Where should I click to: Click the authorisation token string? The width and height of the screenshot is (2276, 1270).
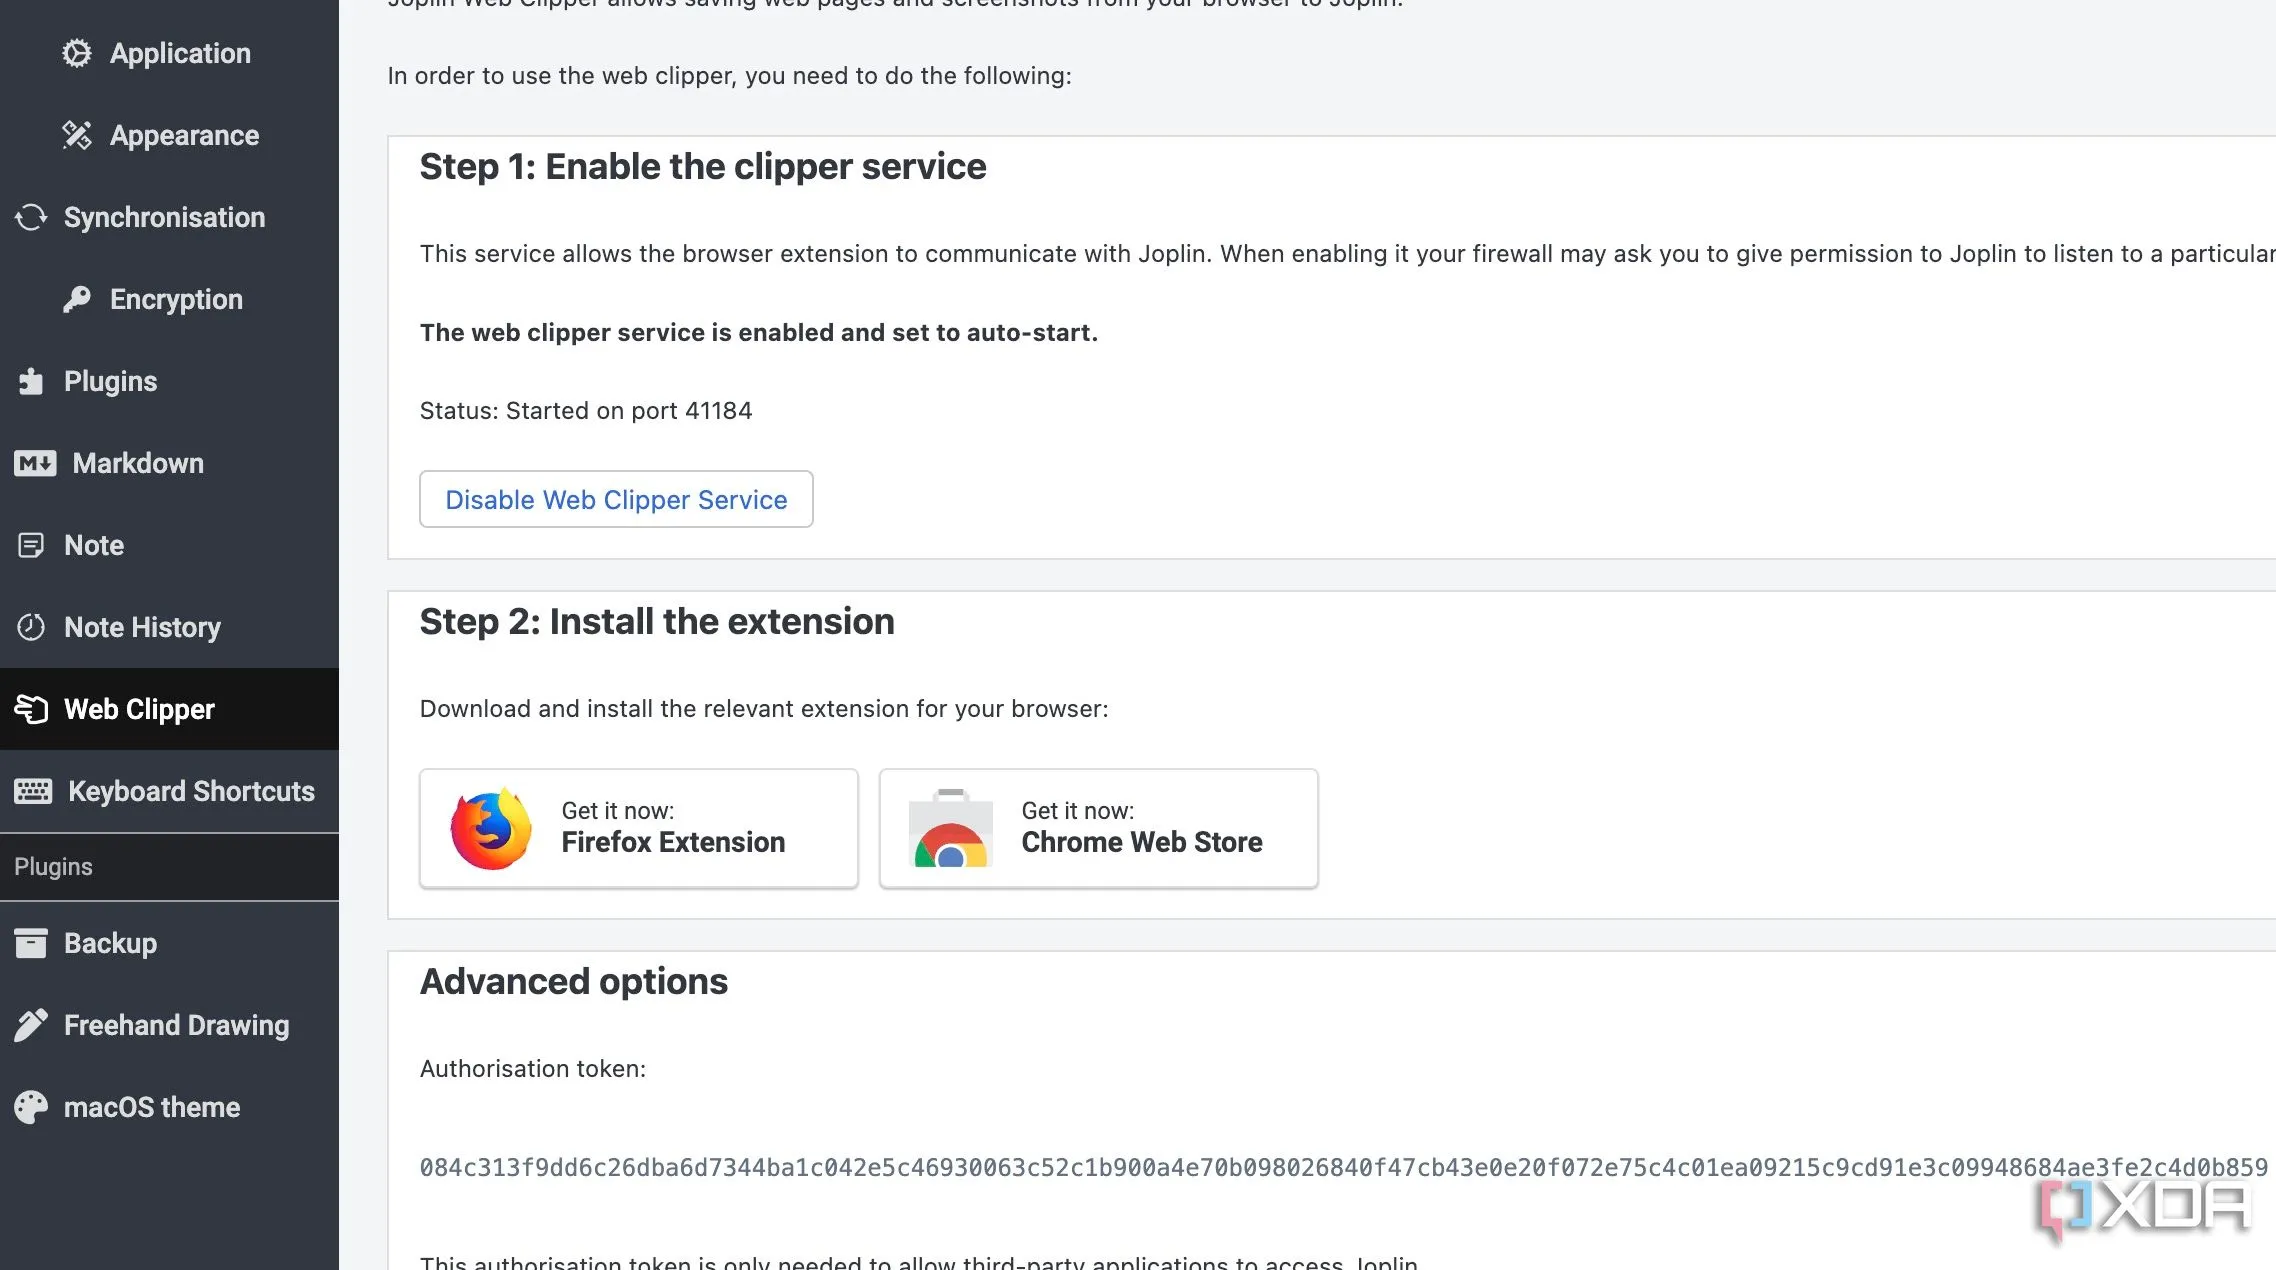[1343, 1167]
